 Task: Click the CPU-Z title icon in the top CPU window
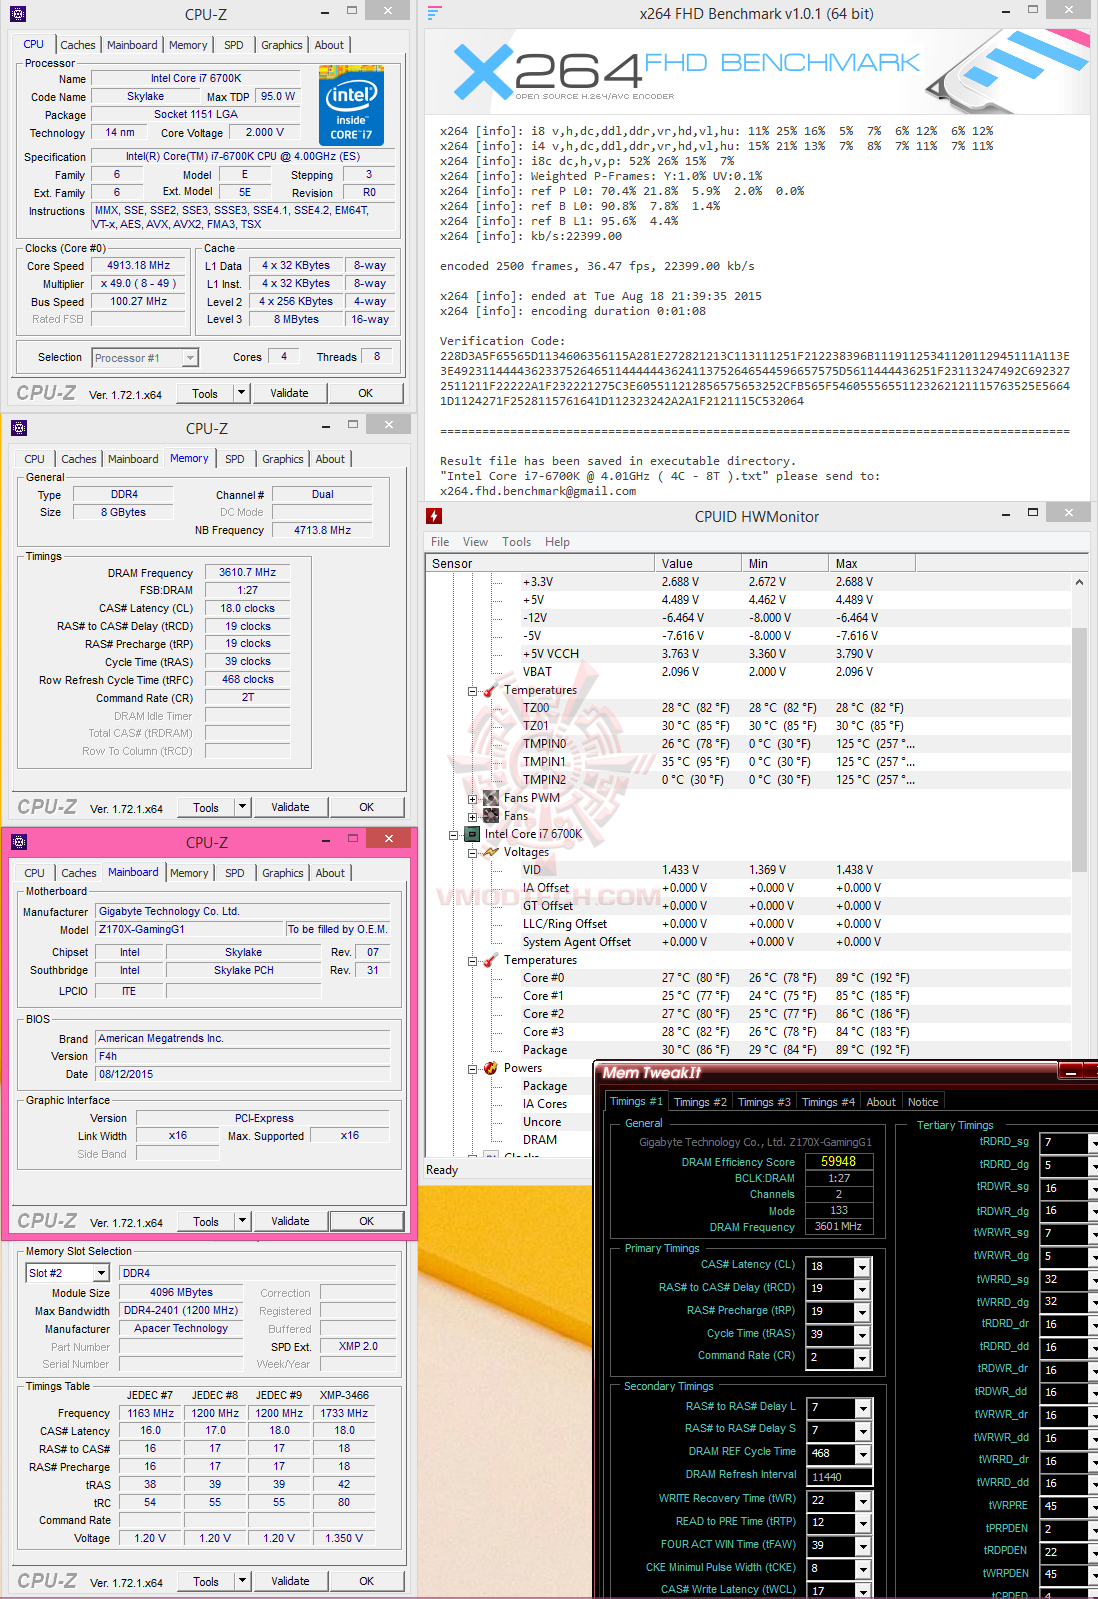pyautogui.click(x=18, y=14)
